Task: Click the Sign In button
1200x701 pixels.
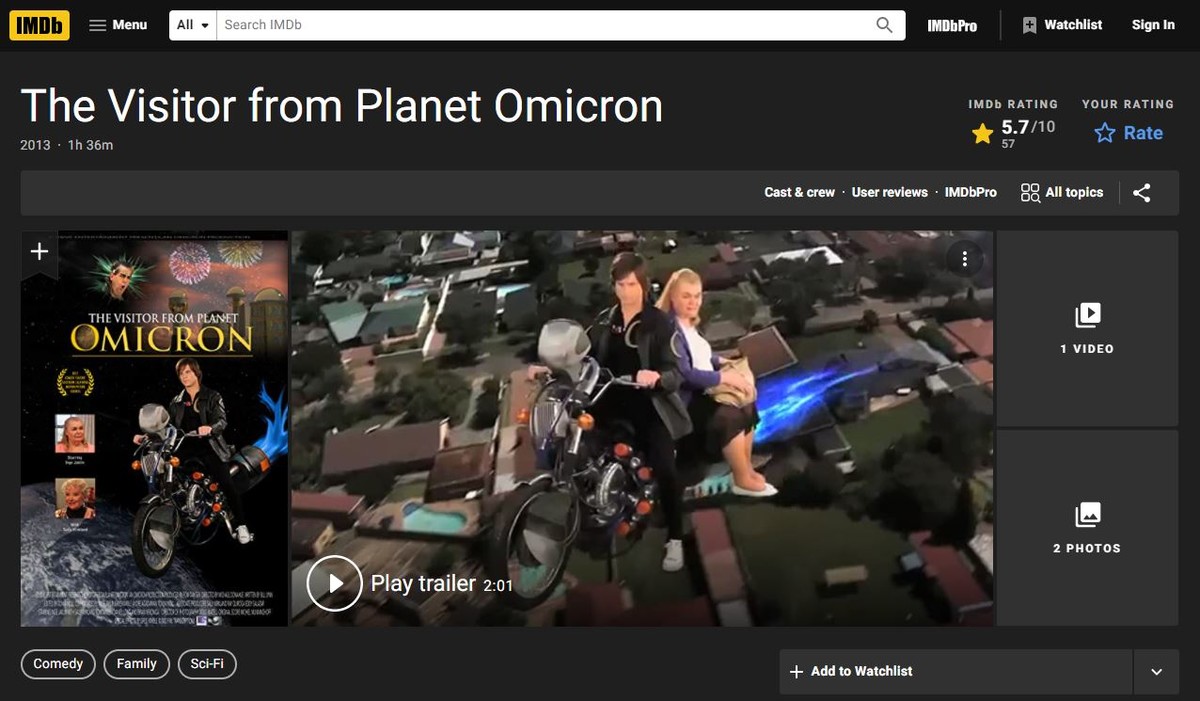Action: (x=1153, y=25)
